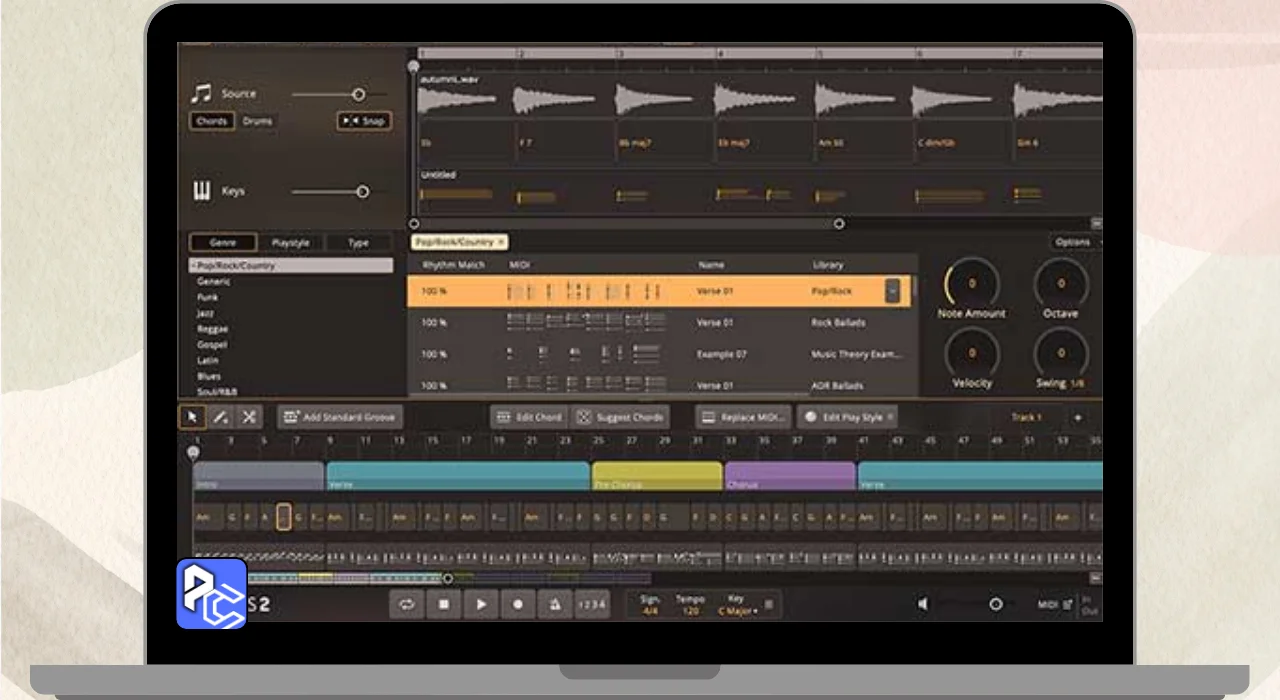Open the Options dropdown menu
1280x700 pixels.
1074,242
